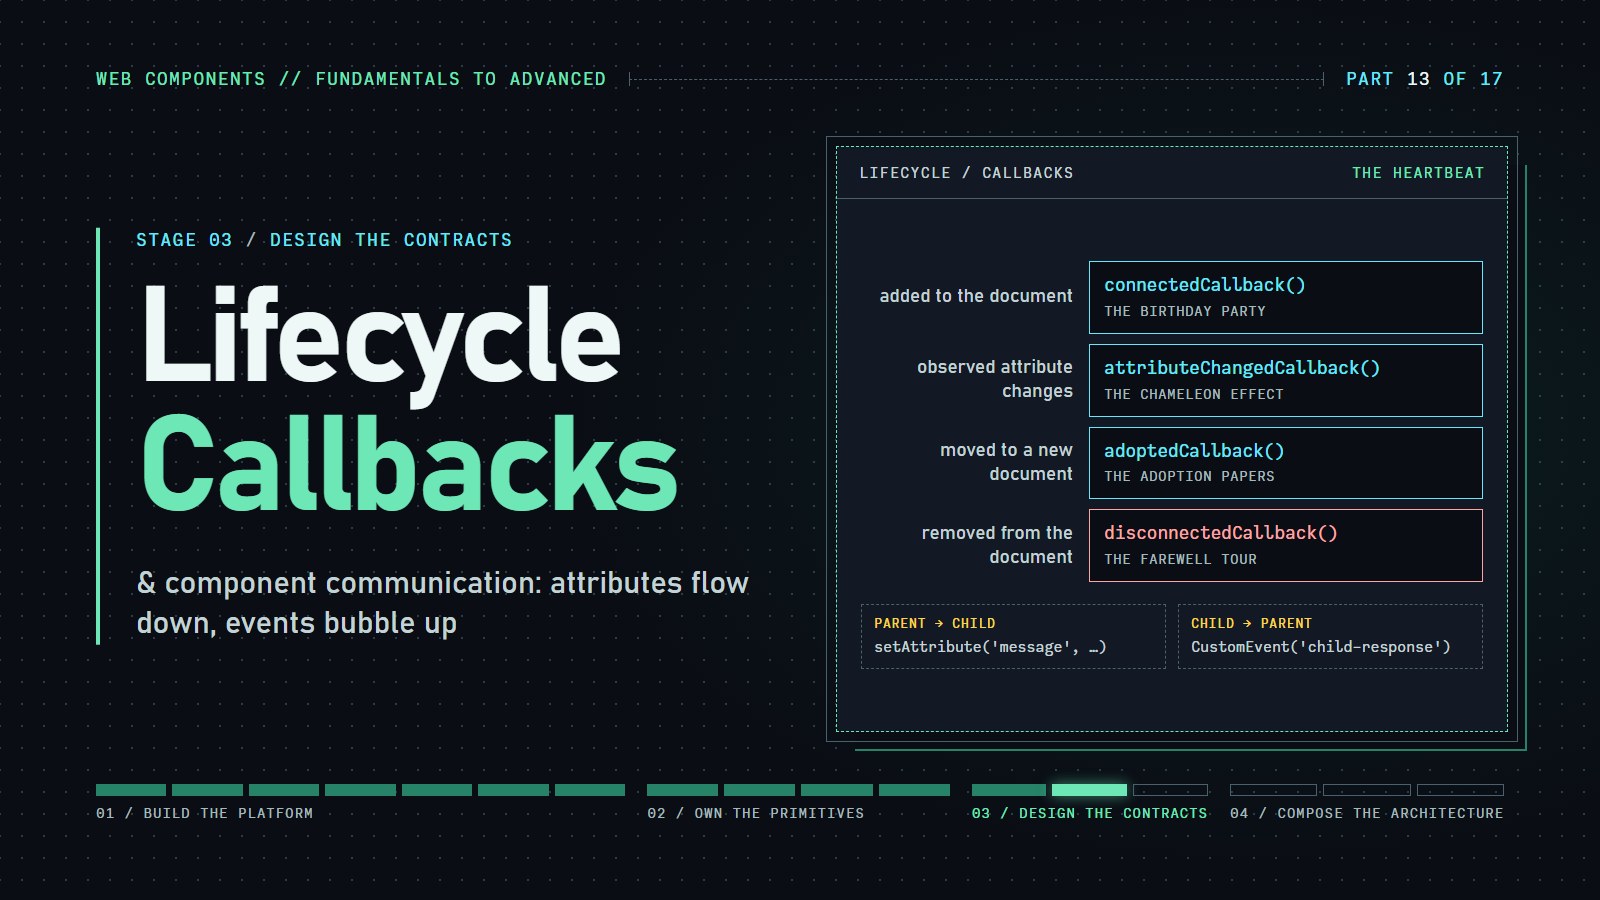Click the connectedCallback() box
Image resolution: width=1600 pixels, height=900 pixels.
1285,297
